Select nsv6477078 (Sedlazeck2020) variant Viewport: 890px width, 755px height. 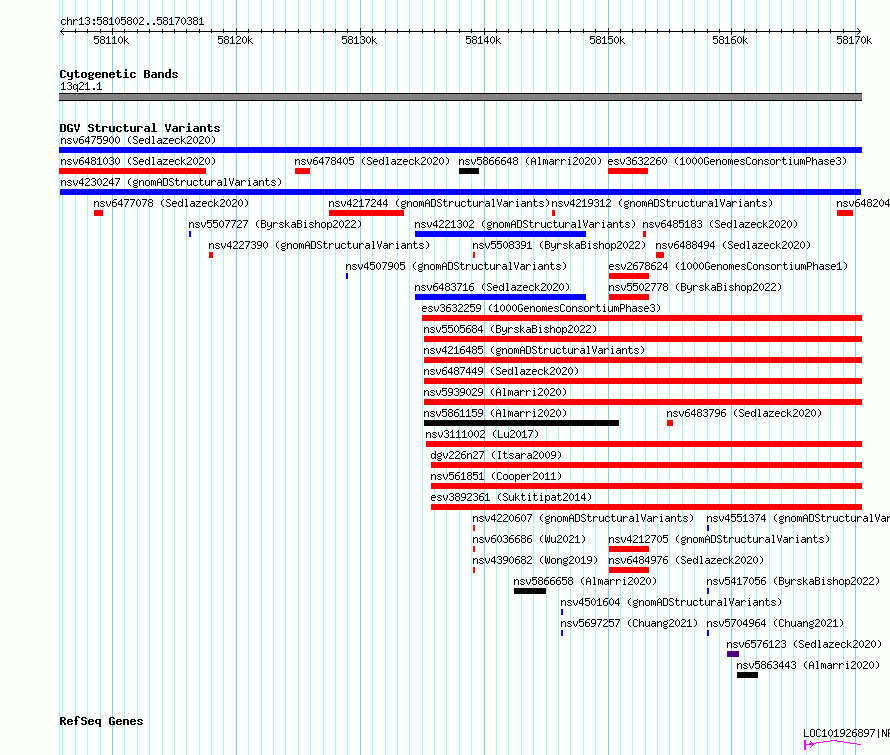pyautogui.click(x=171, y=203)
